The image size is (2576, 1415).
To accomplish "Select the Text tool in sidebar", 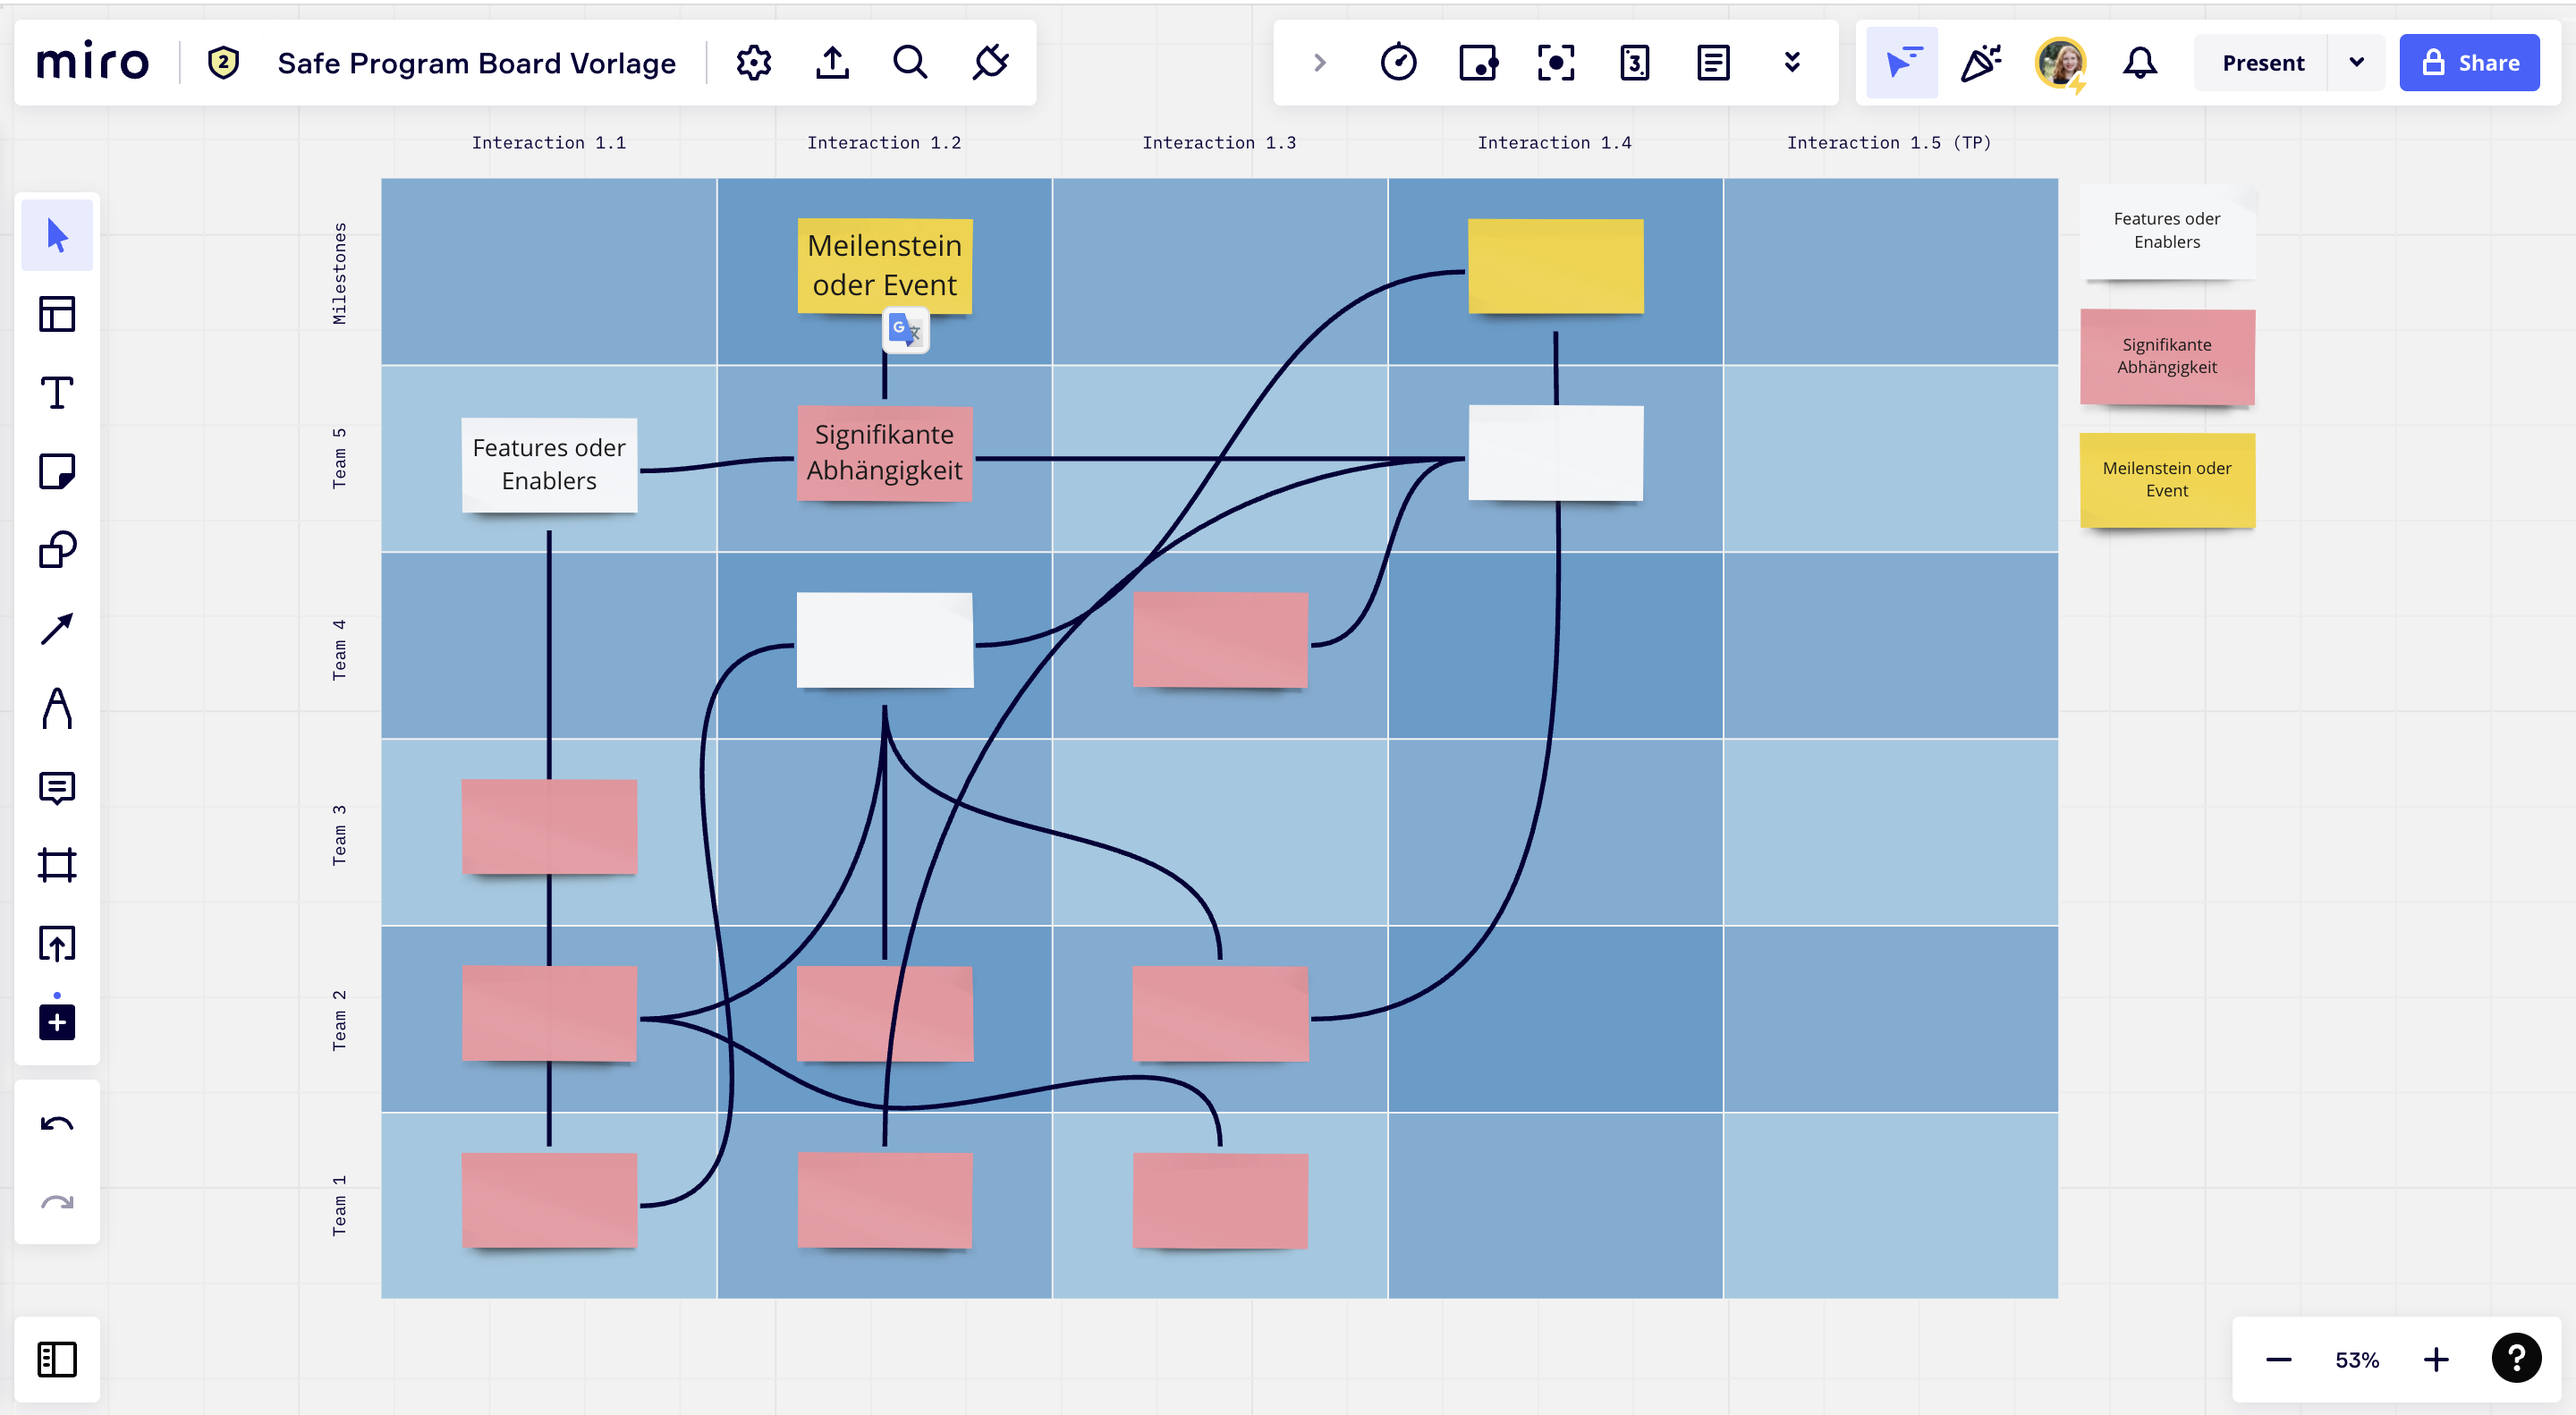I will [57, 393].
